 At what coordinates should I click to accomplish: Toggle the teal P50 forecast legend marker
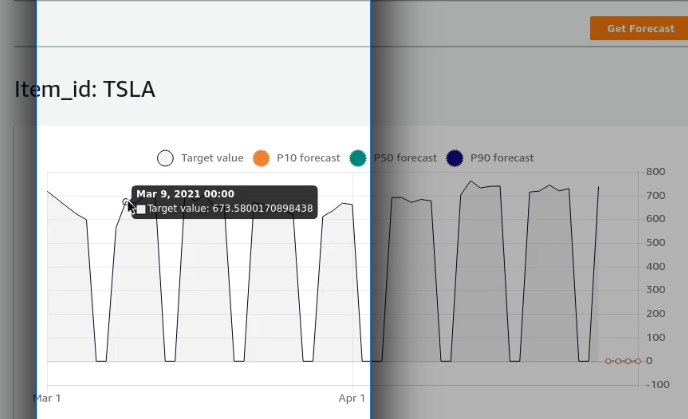tap(359, 158)
